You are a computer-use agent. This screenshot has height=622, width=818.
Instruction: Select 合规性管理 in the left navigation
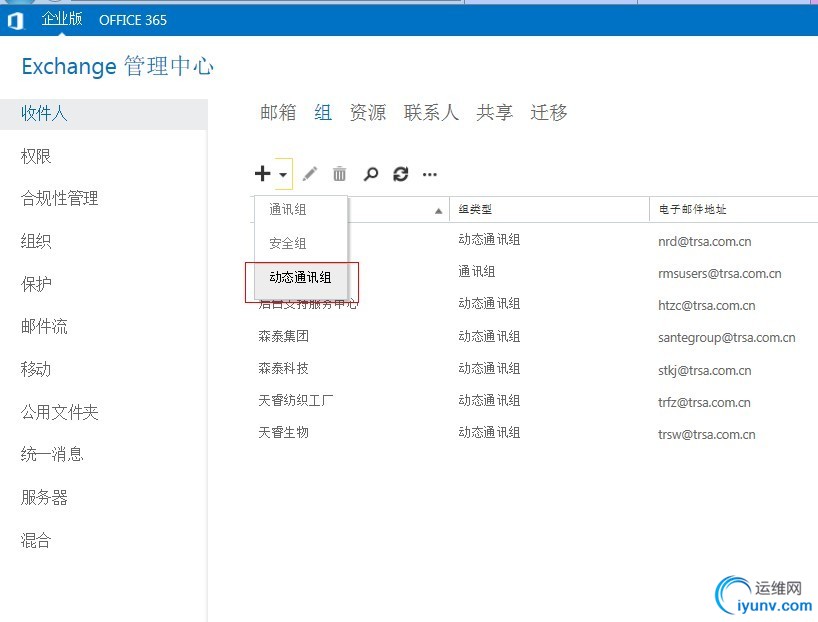pos(59,198)
